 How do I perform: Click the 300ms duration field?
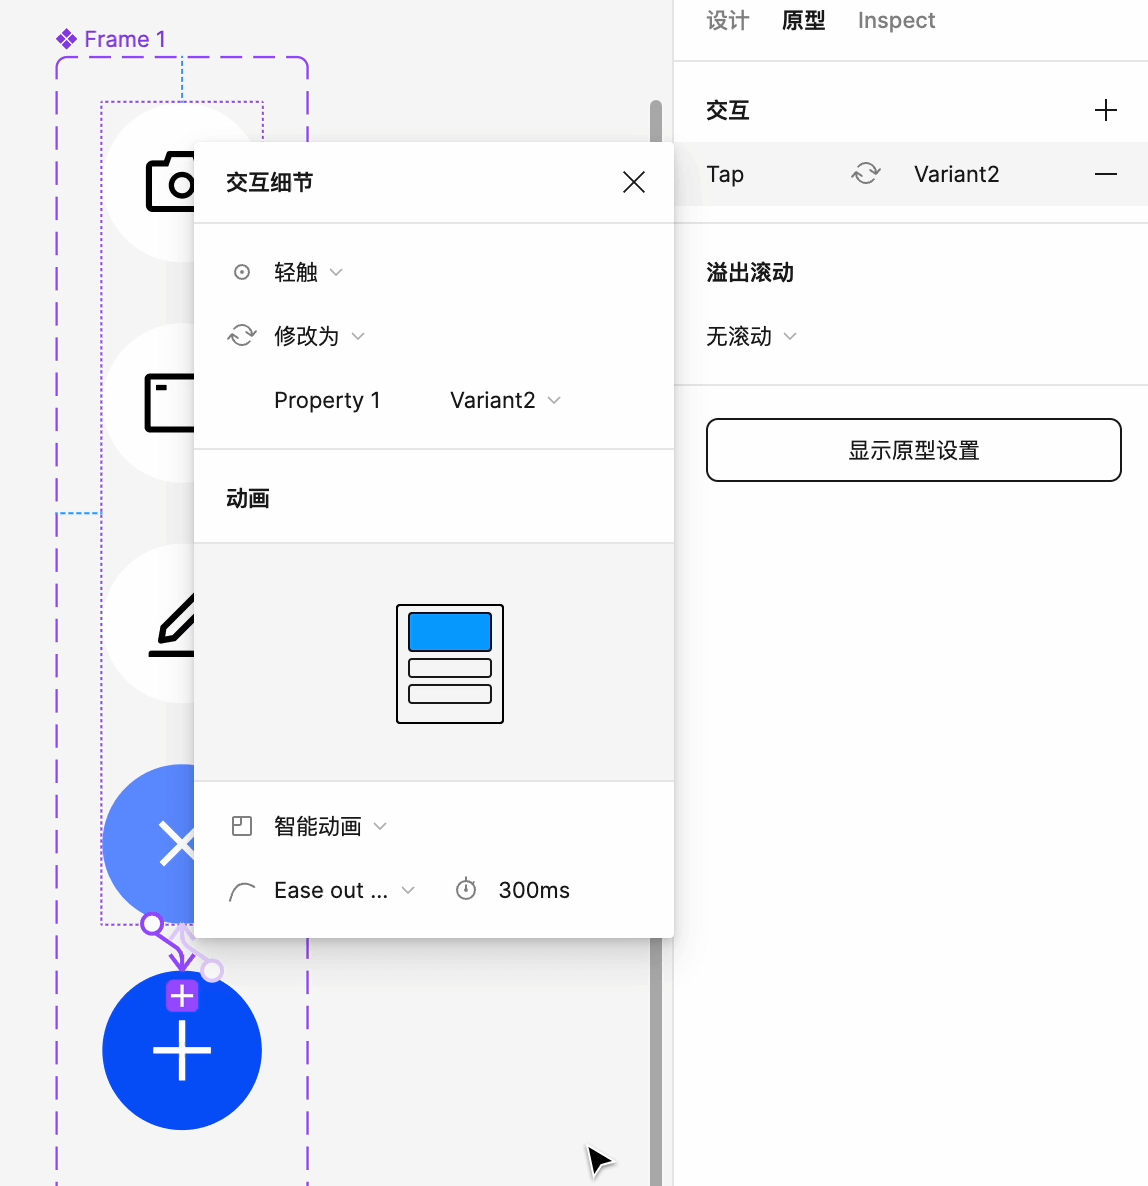coord(533,890)
